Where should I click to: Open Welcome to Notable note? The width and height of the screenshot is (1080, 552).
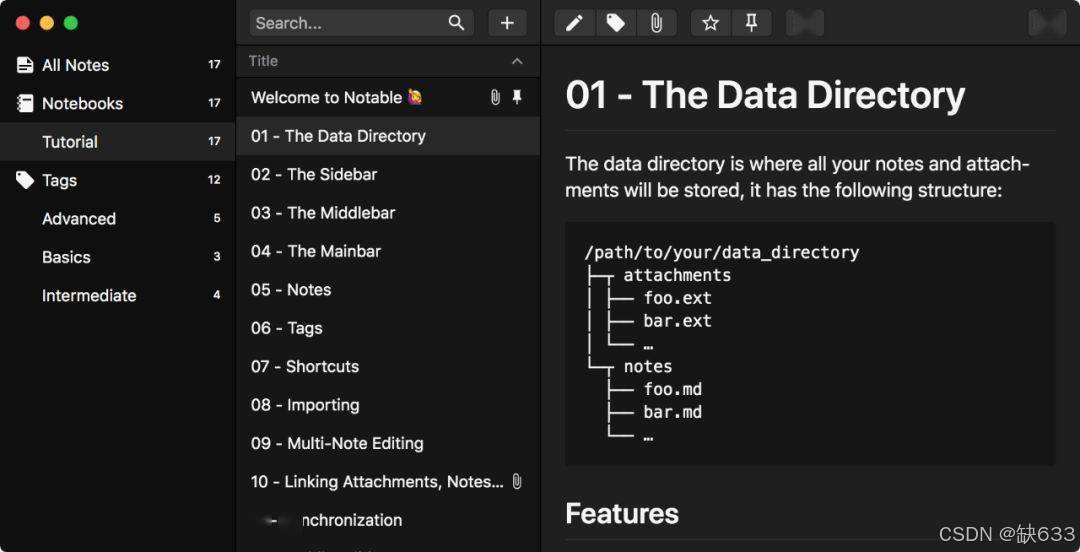388,98
